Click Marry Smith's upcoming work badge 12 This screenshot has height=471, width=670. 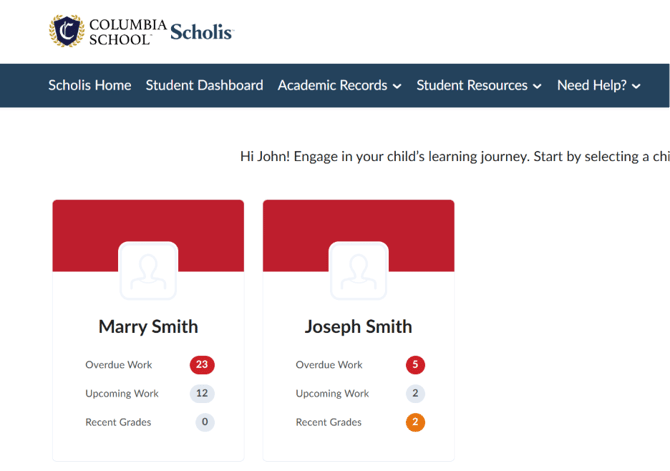tap(202, 393)
